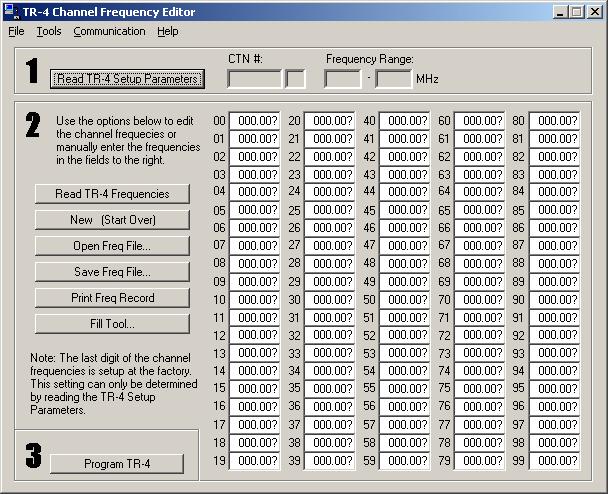Select channel 36 frequency field

pos(330,406)
